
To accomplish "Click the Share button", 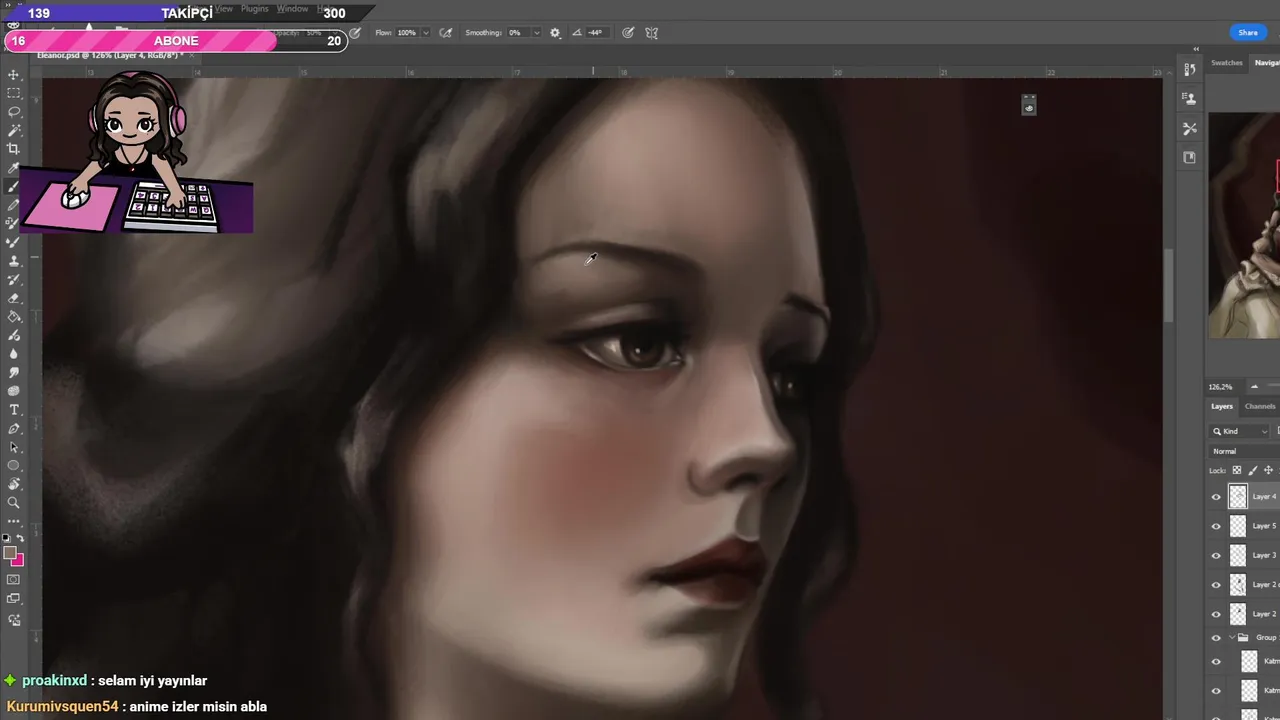I will (1248, 33).
